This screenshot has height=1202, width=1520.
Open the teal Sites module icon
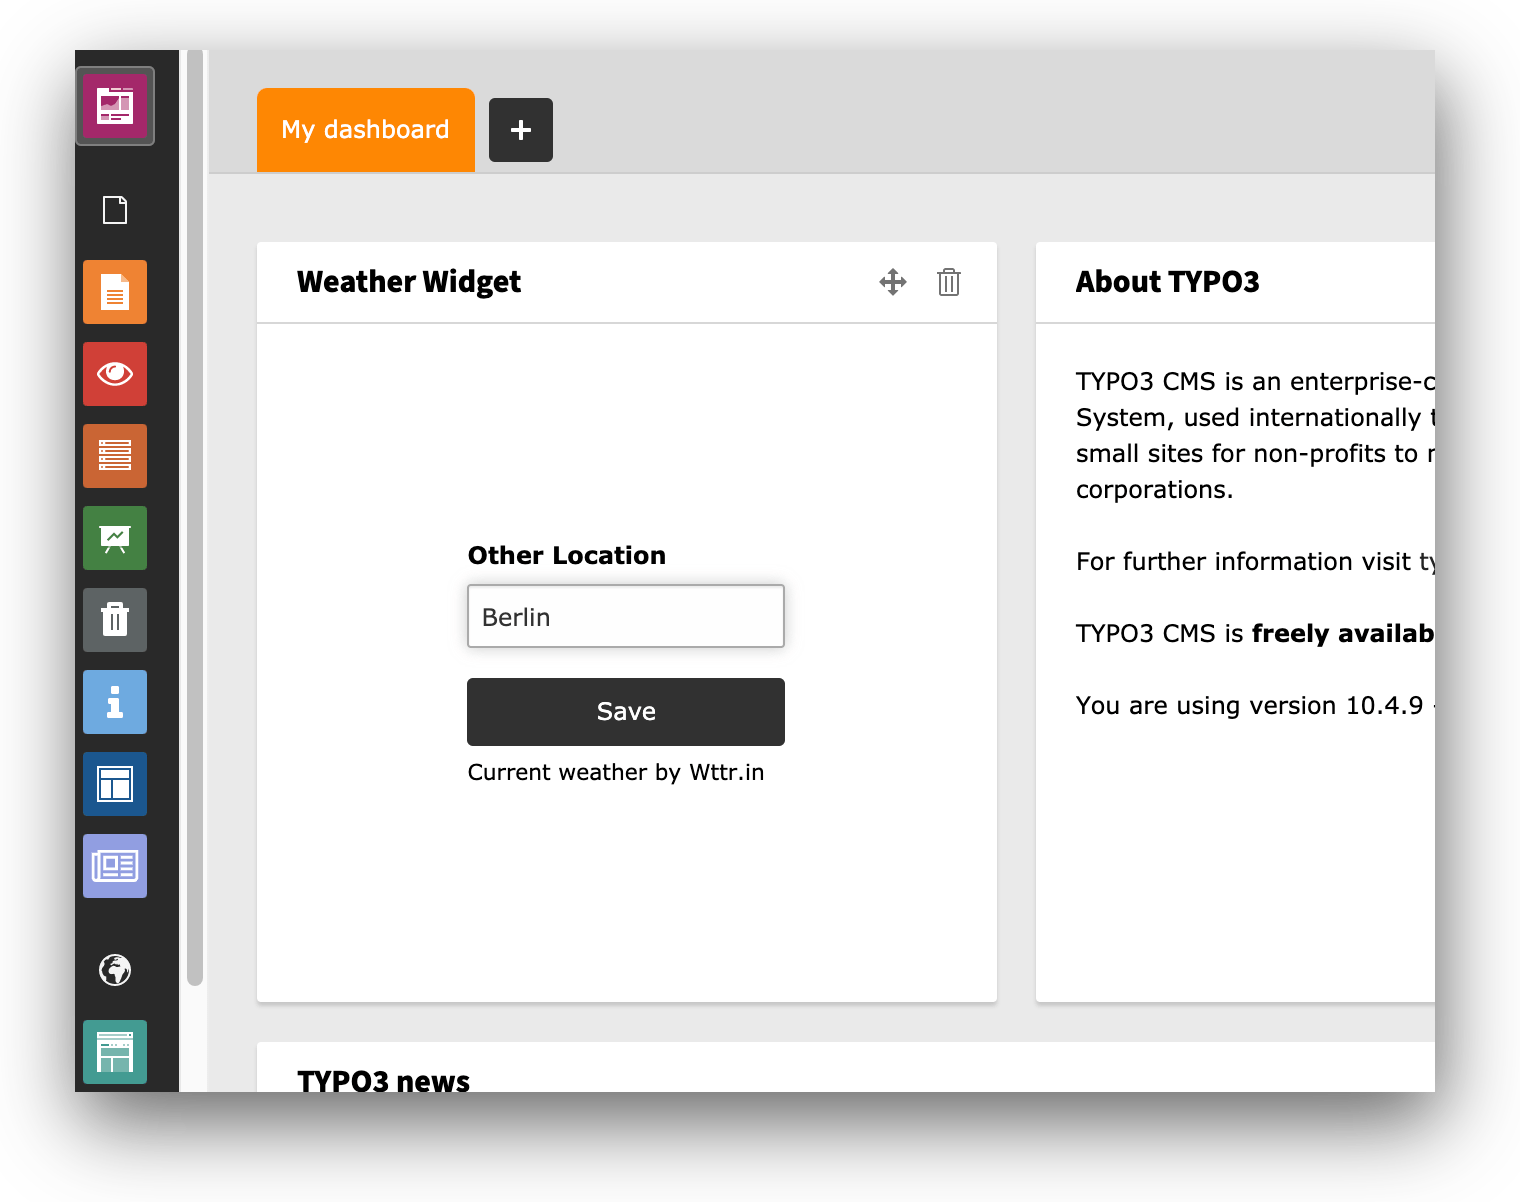[115, 1052]
